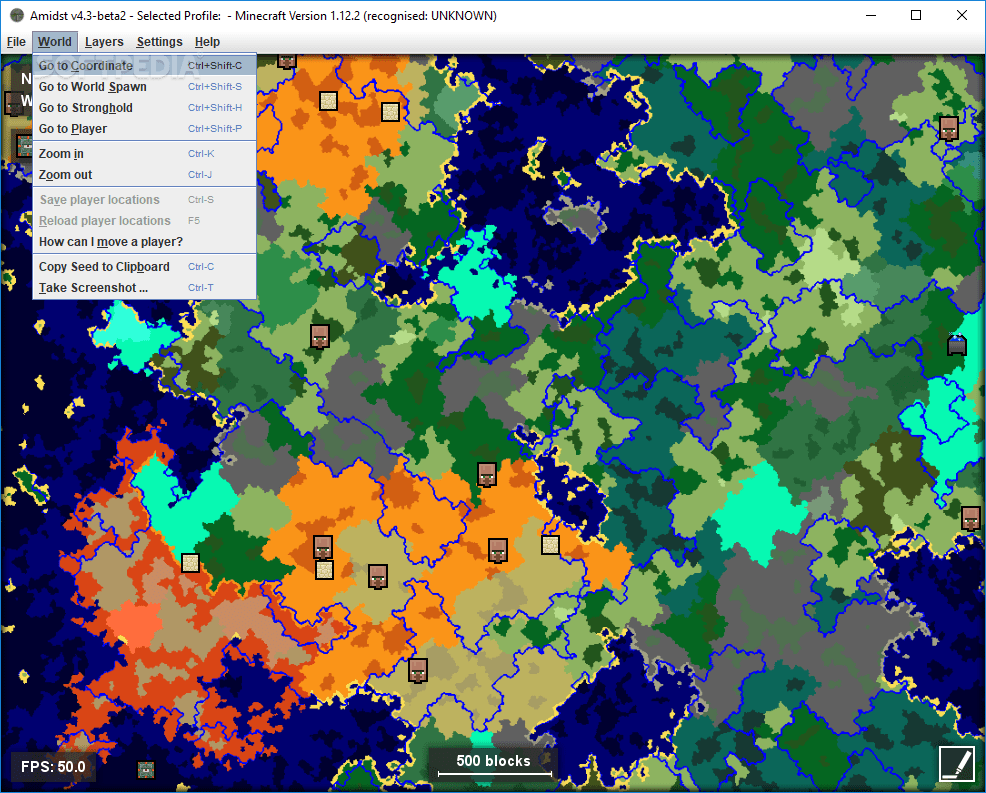Open the Help menu
The height and width of the screenshot is (793, 986).
coord(207,42)
